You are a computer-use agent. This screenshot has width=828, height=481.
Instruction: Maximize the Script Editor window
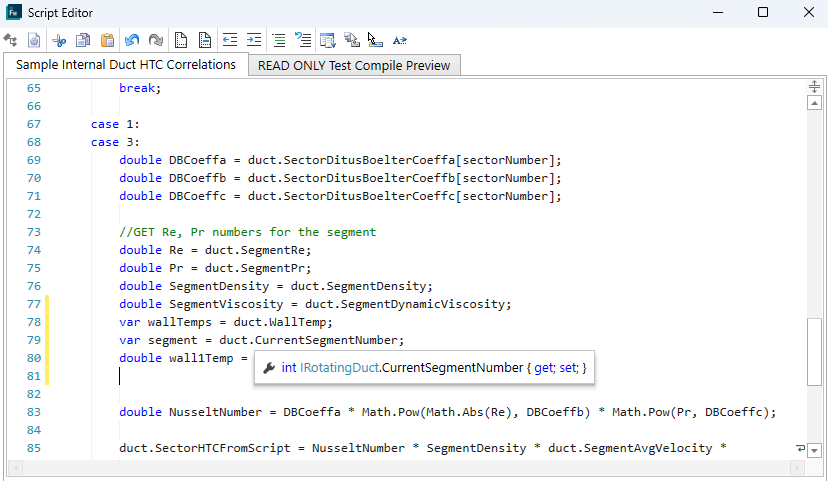pyautogui.click(x=763, y=12)
